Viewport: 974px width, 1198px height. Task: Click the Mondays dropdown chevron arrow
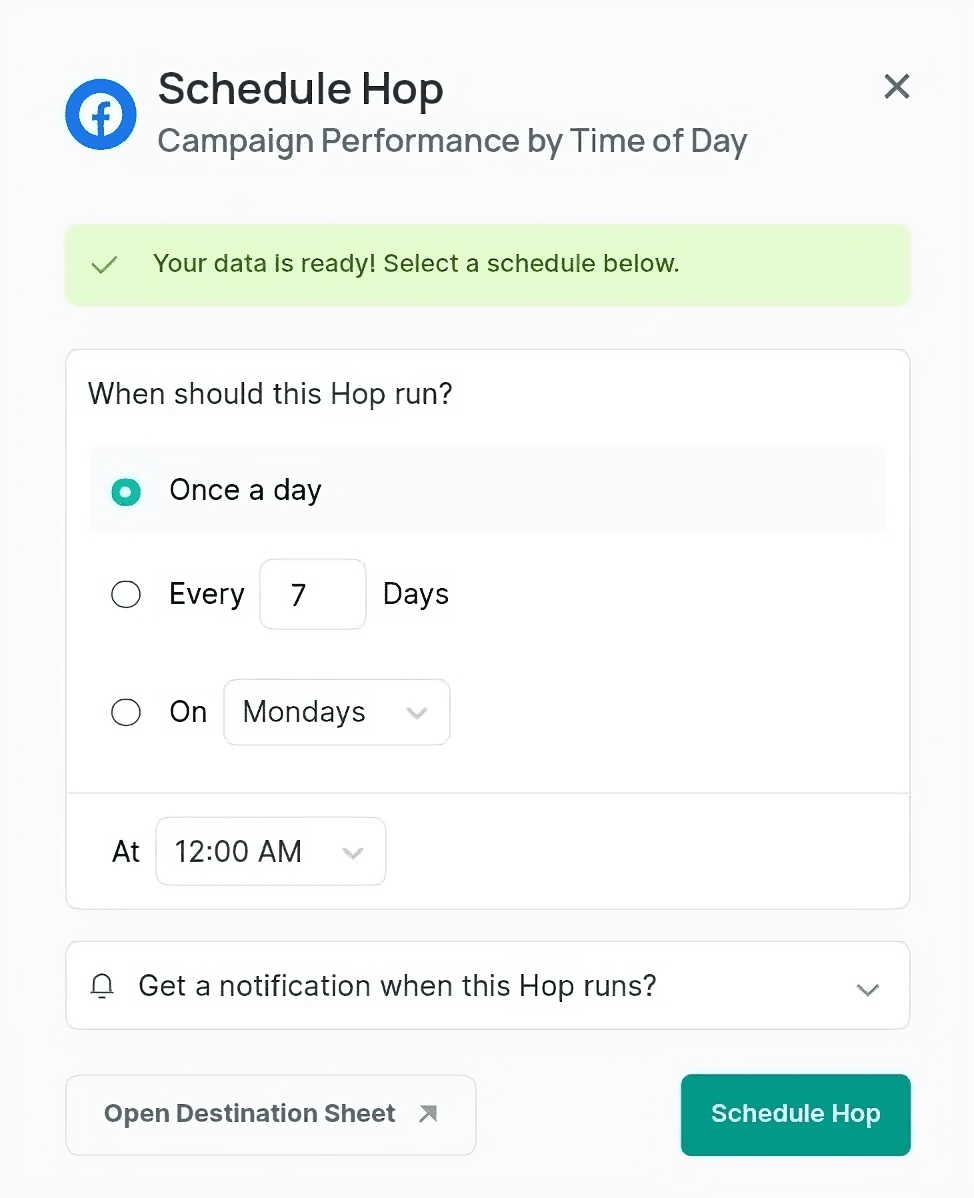point(417,714)
